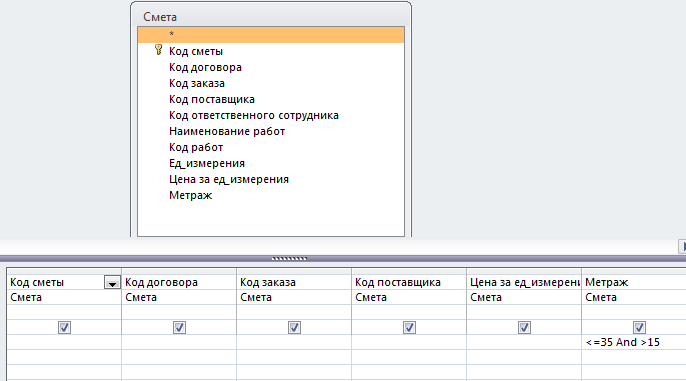Click table cell Смета under Код заказа
The image size is (686, 381).
[294, 297]
